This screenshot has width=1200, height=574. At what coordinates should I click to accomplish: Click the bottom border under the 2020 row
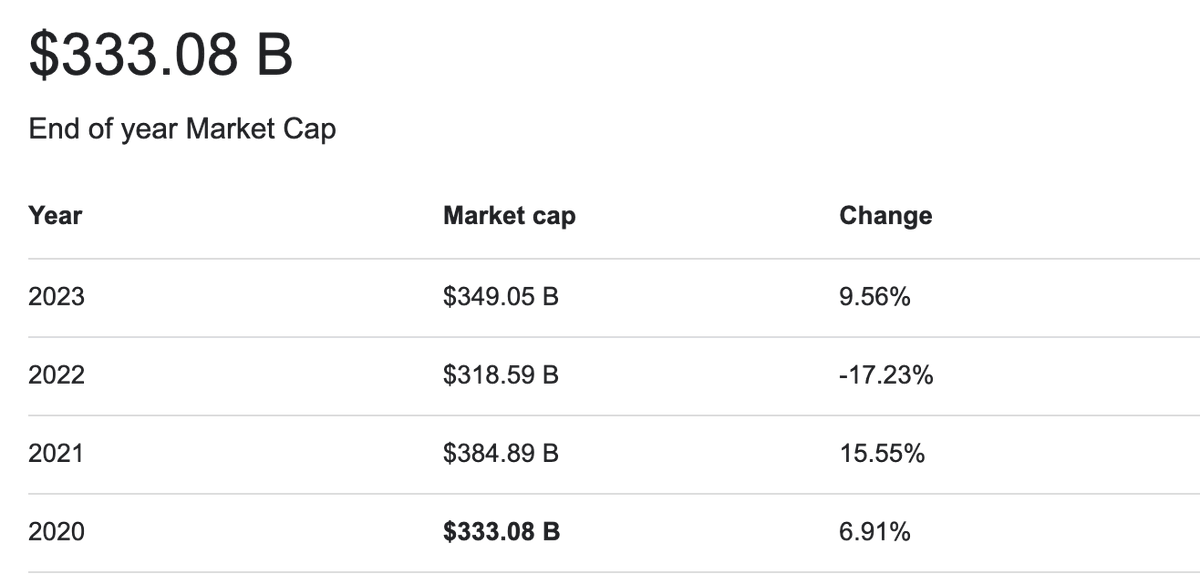600,571
